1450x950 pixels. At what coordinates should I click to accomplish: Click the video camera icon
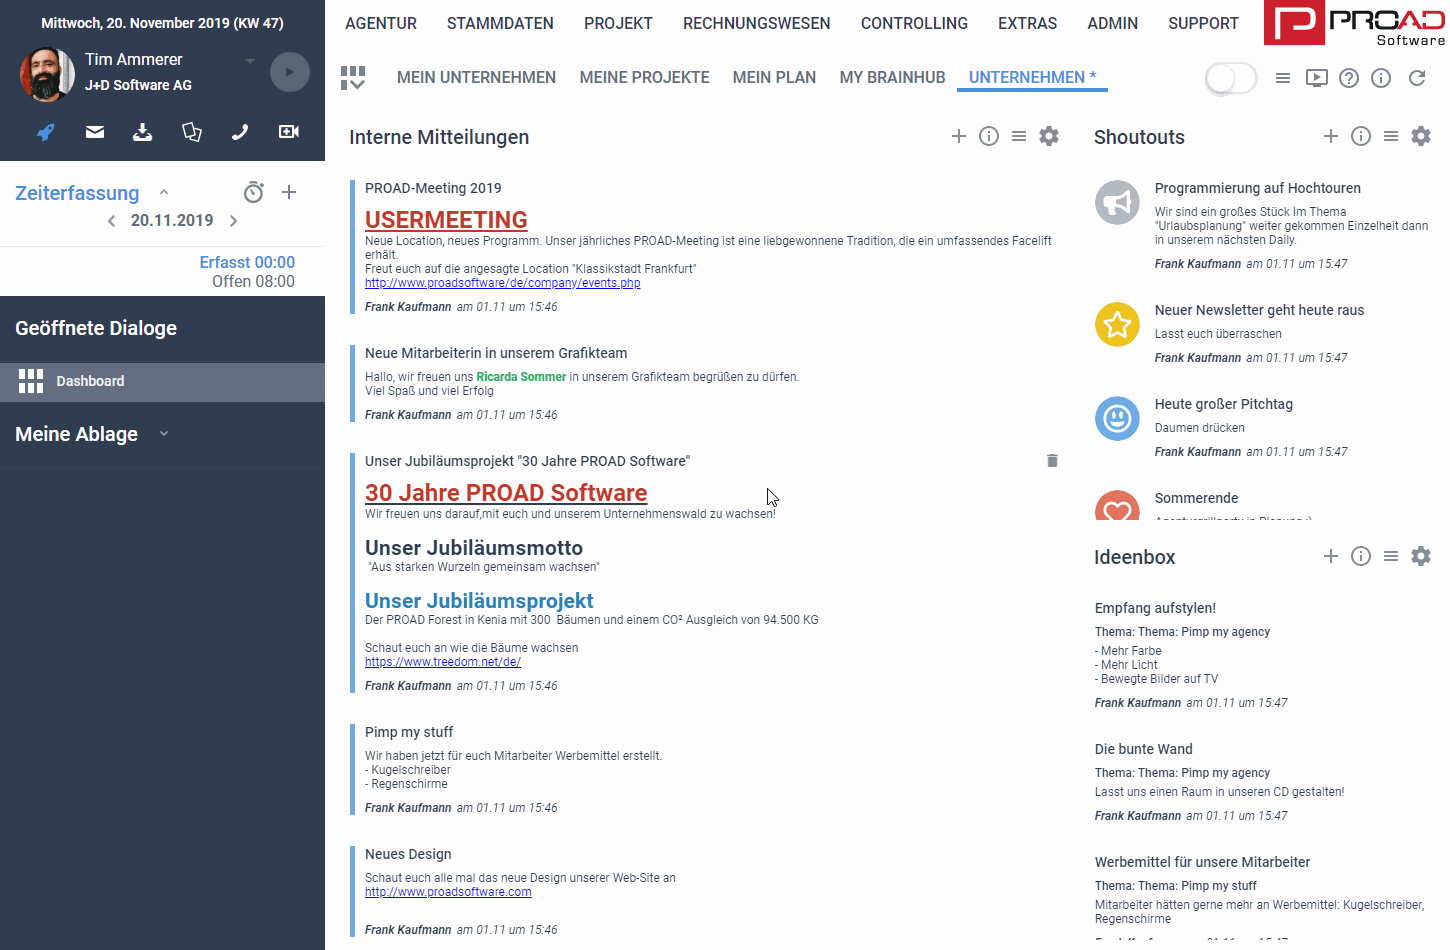tap(289, 132)
